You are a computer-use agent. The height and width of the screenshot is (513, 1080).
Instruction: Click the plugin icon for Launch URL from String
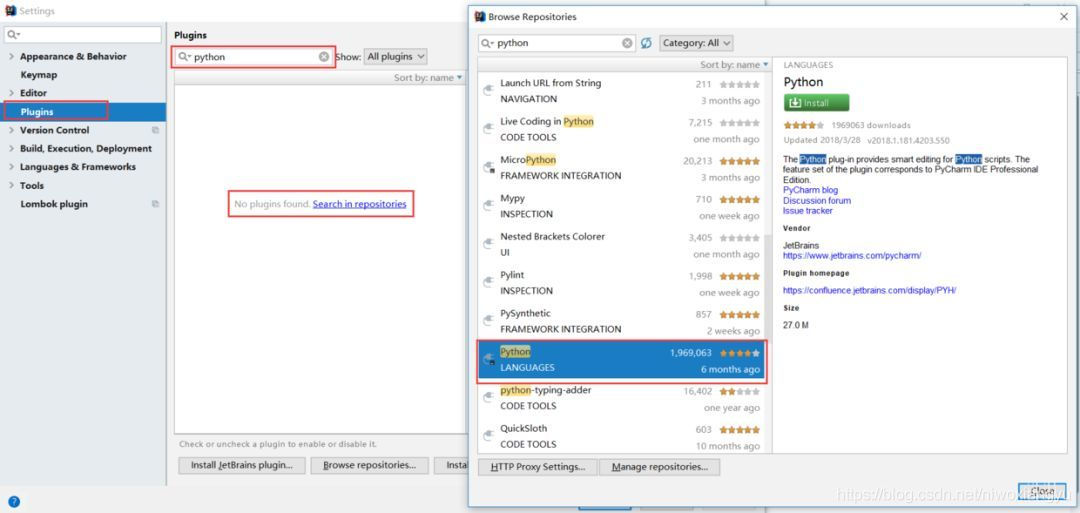click(x=488, y=90)
